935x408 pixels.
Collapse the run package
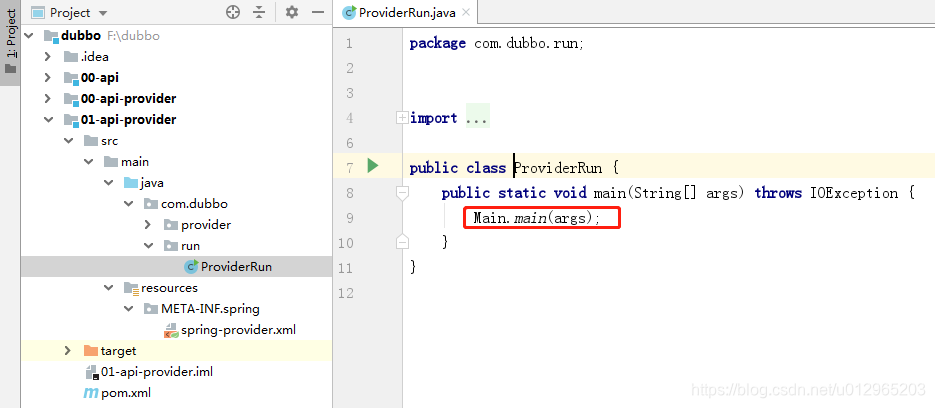pyautogui.click(x=148, y=246)
